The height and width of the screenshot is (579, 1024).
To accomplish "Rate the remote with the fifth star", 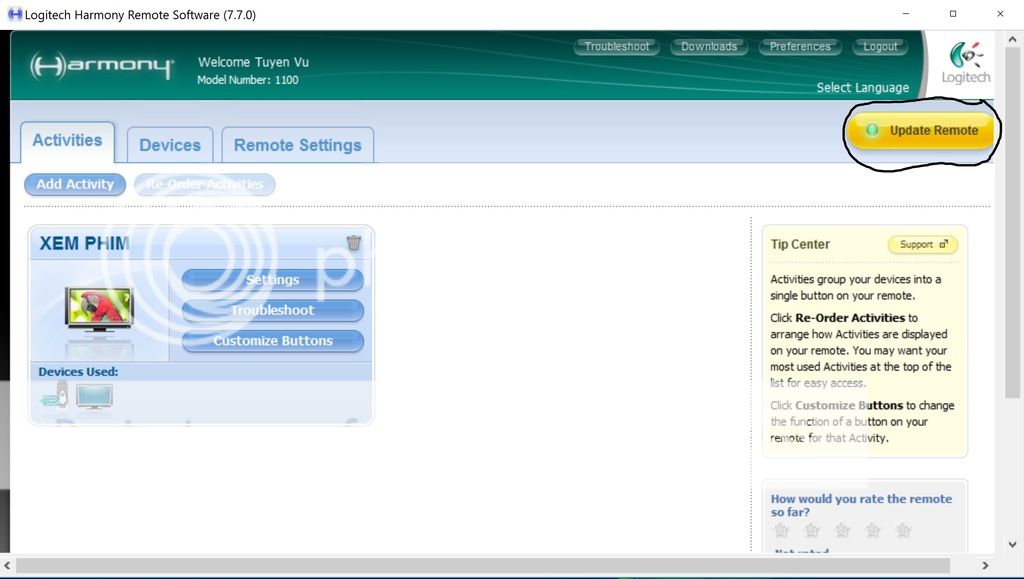I will 903,530.
